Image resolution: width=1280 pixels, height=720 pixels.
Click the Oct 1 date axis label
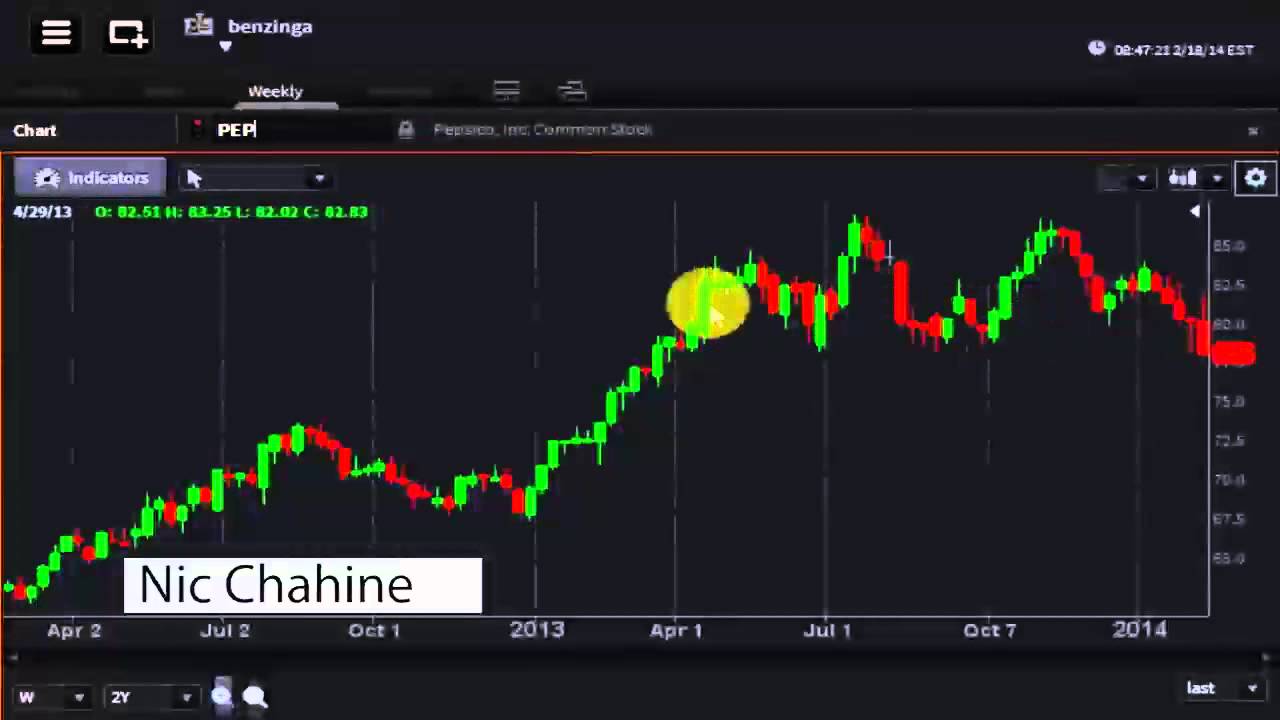coord(374,630)
